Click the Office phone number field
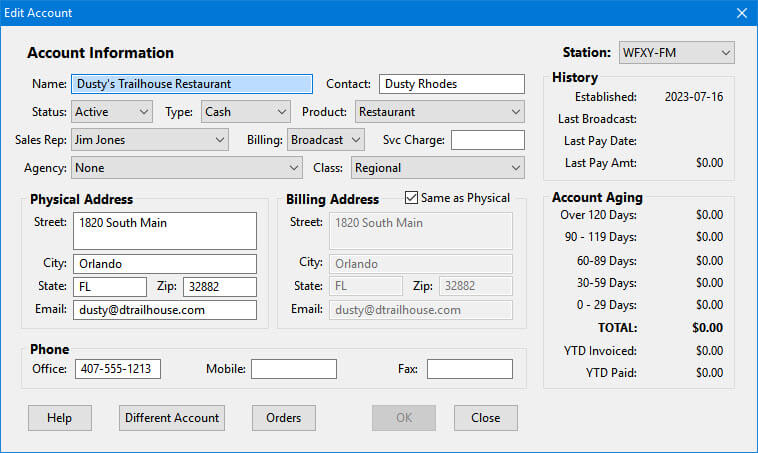758x453 pixels. pyautogui.click(x=117, y=369)
